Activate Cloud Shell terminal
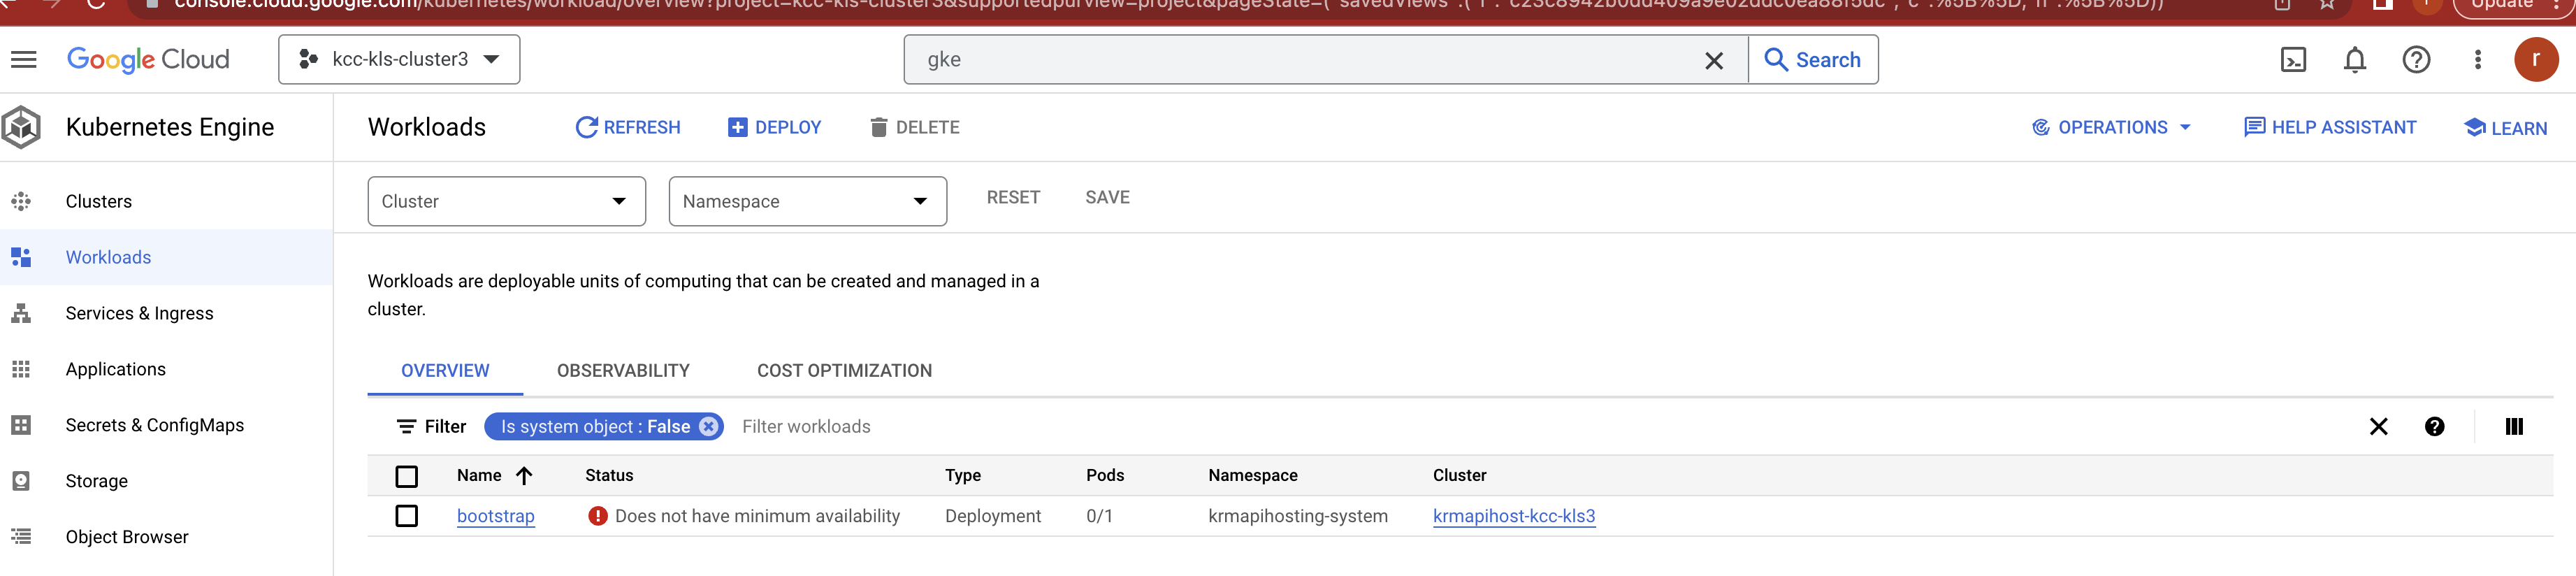The height and width of the screenshot is (576, 2576). (x=2294, y=59)
